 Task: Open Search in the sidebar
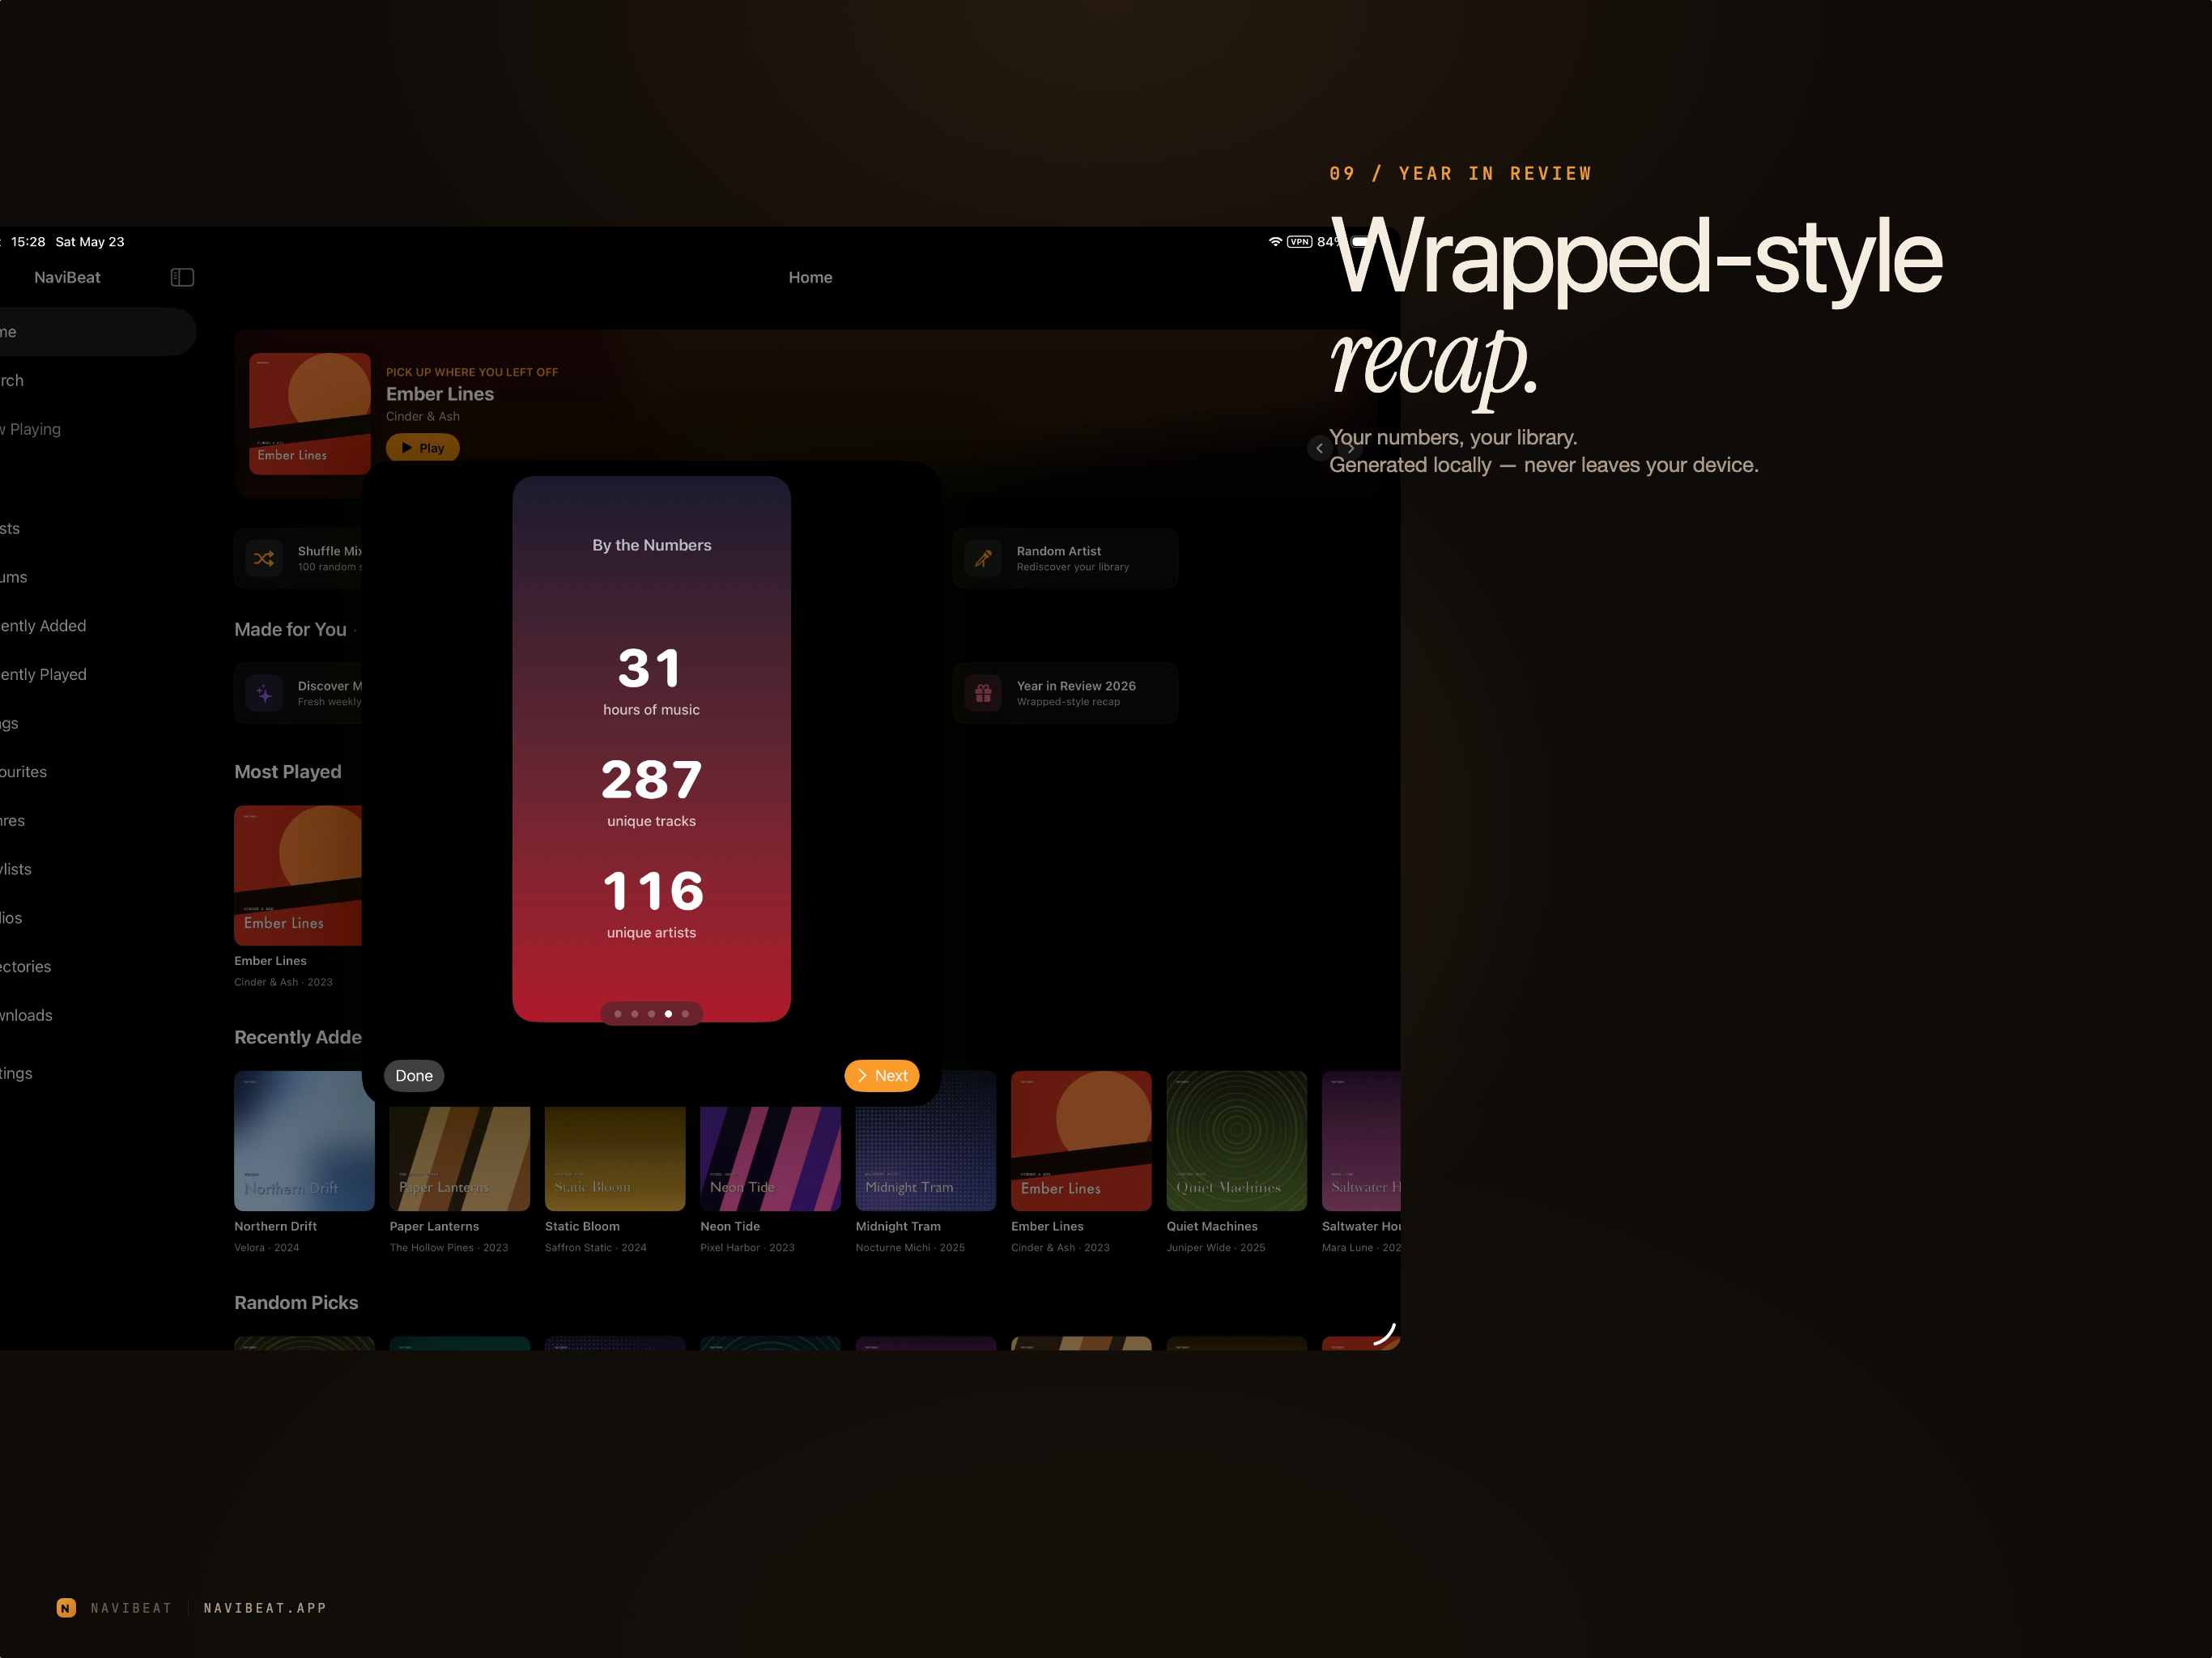click(98, 380)
